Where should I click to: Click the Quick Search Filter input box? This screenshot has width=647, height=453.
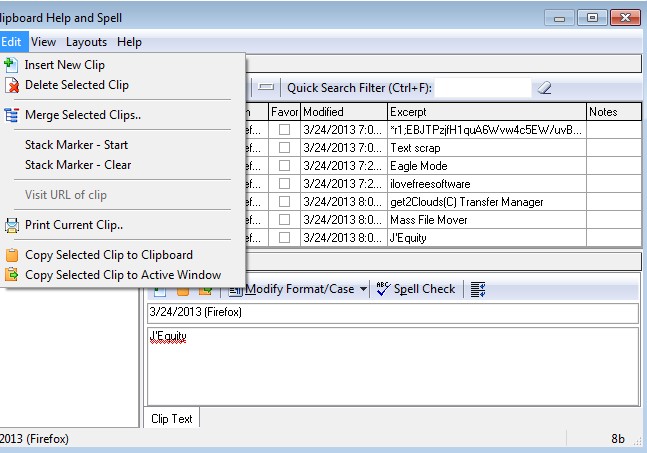(x=481, y=88)
